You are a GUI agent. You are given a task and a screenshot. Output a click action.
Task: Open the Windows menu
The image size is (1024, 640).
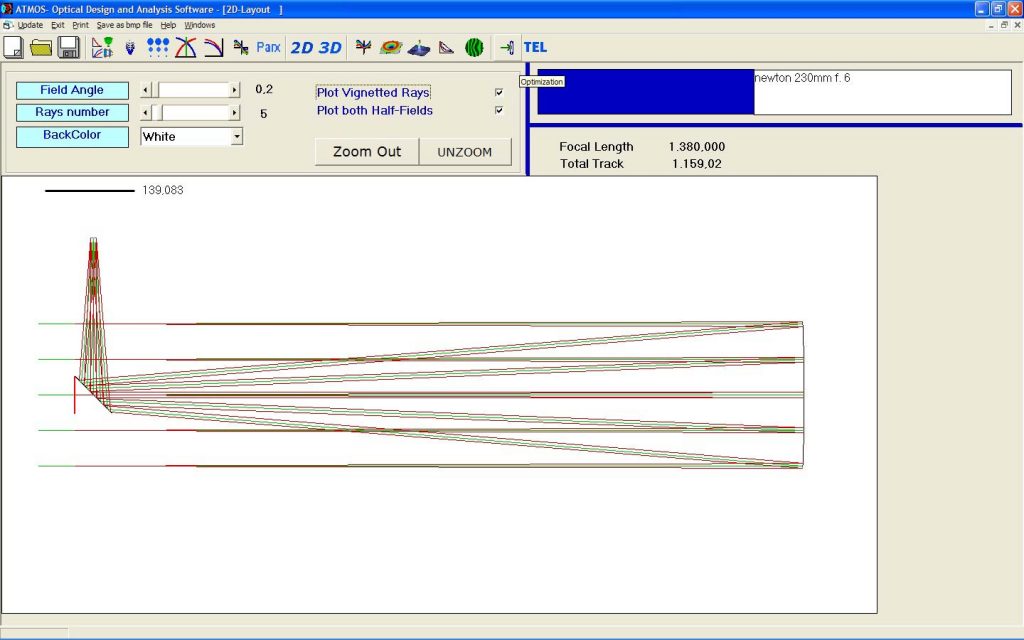click(199, 25)
